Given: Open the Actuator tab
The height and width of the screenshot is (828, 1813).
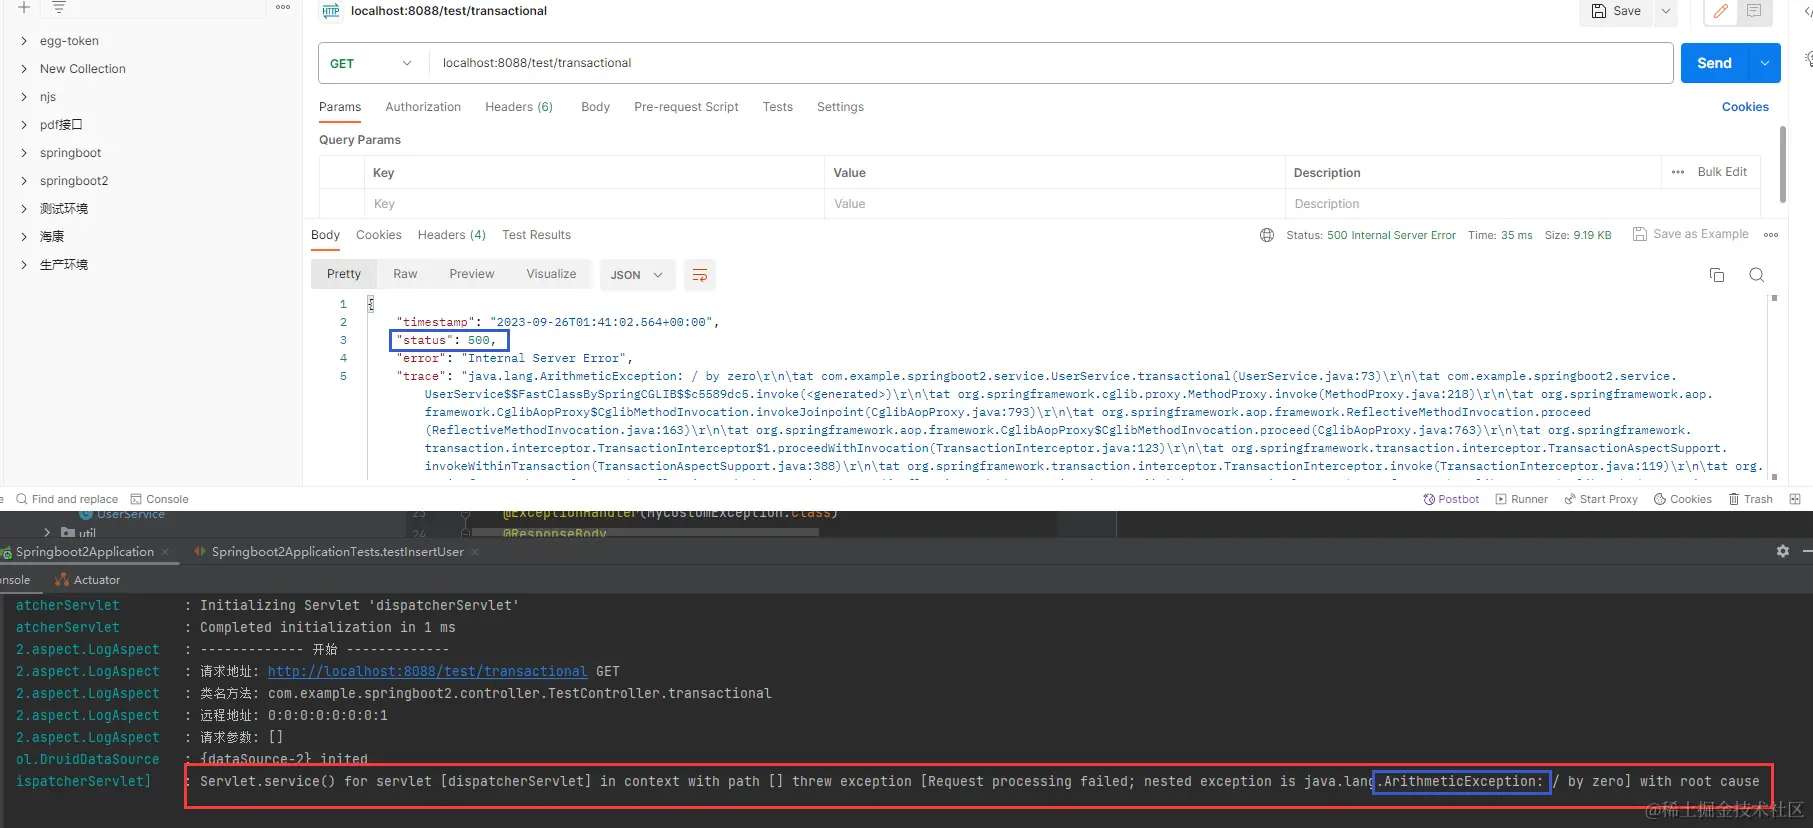Looking at the screenshot, I should [88, 580].
